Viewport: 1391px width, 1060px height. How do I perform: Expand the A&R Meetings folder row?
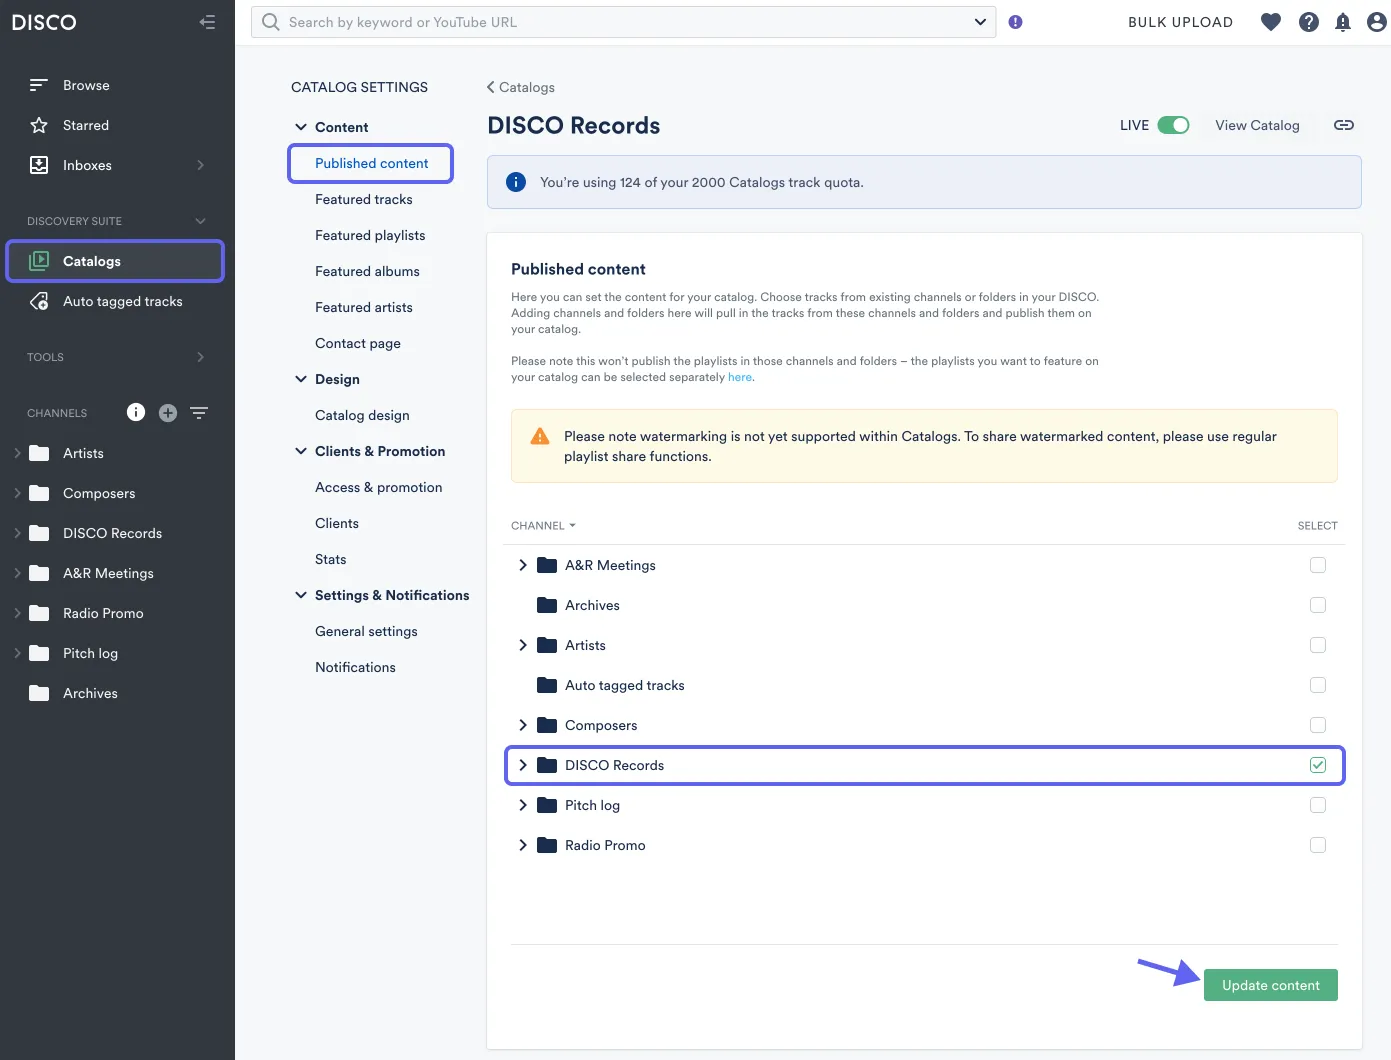click(523, 565)
